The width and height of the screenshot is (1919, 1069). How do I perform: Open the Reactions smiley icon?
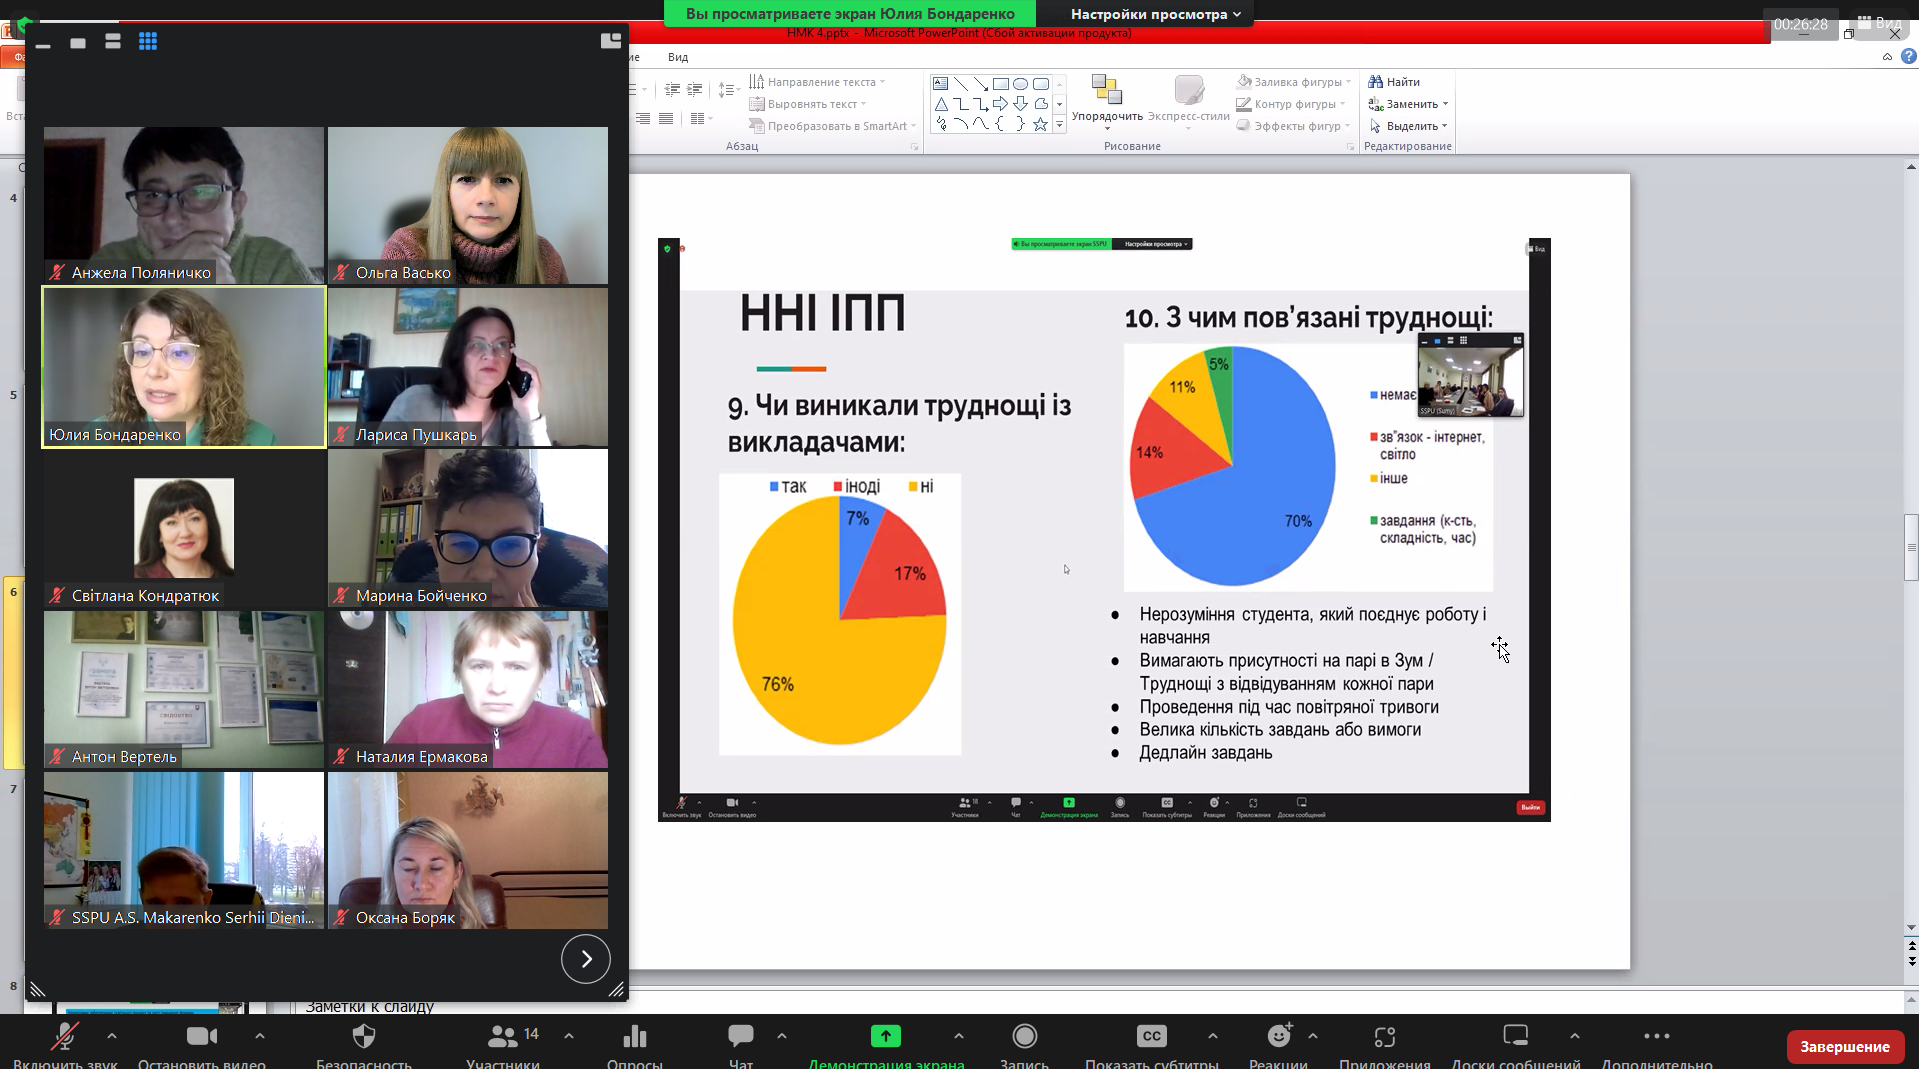pyautogui.click(x=1279, y=1036)
